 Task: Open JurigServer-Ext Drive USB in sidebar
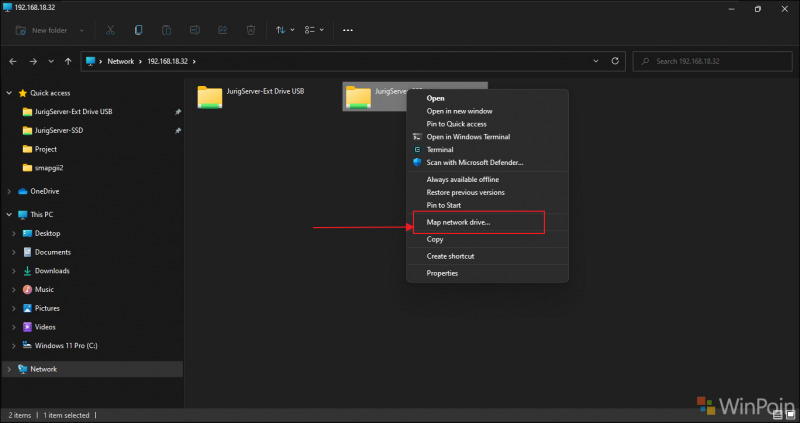tap(73, 112)
